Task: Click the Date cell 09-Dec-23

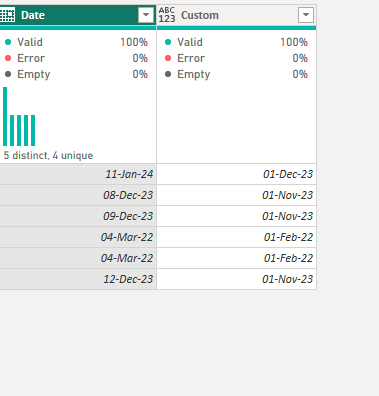Action: tap(78, 216)
